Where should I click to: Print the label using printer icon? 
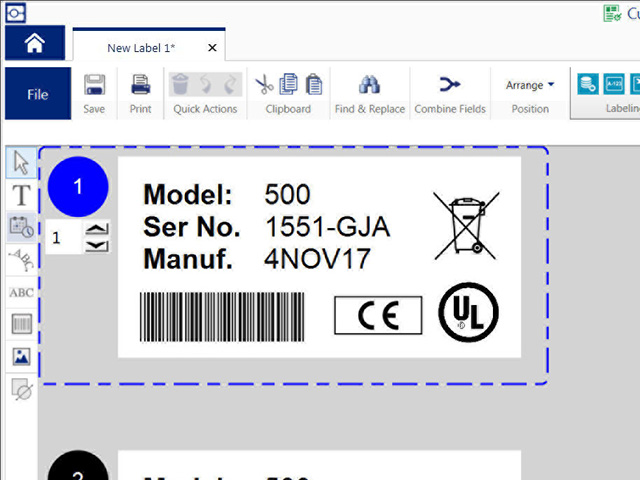point(140,85)
